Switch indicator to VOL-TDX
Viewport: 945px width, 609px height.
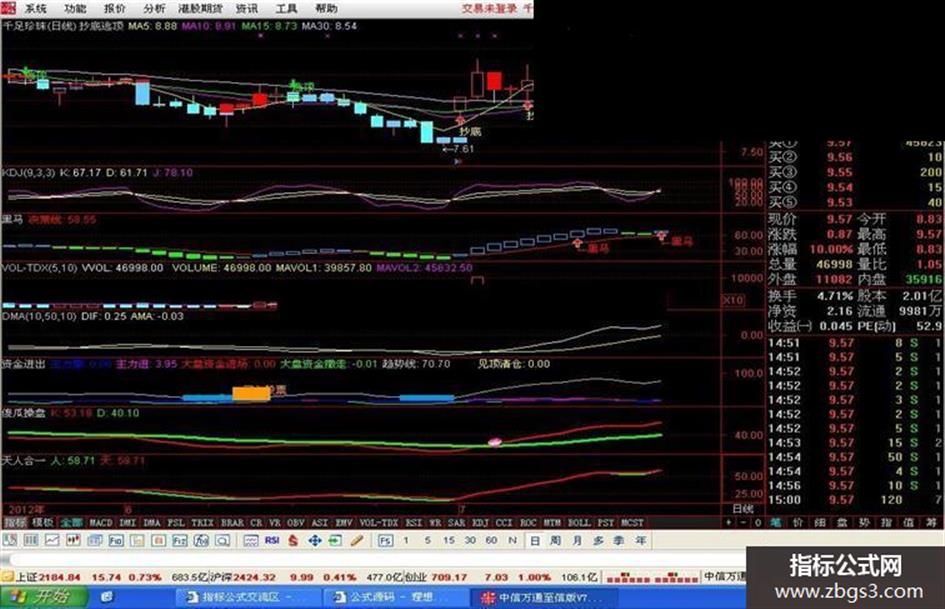378,522
